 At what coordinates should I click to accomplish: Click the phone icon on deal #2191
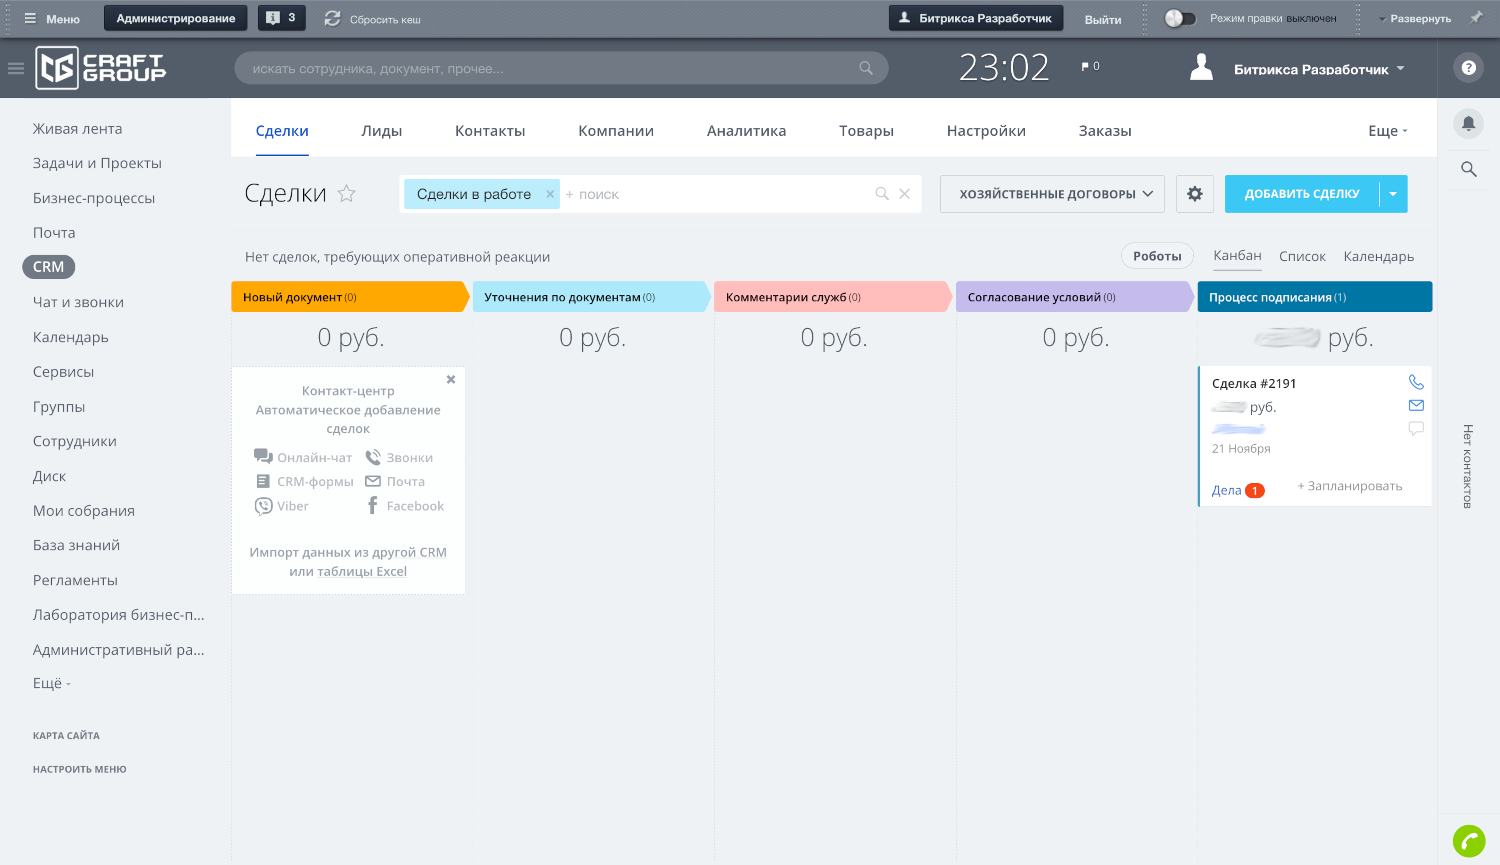pos(1415,382)
